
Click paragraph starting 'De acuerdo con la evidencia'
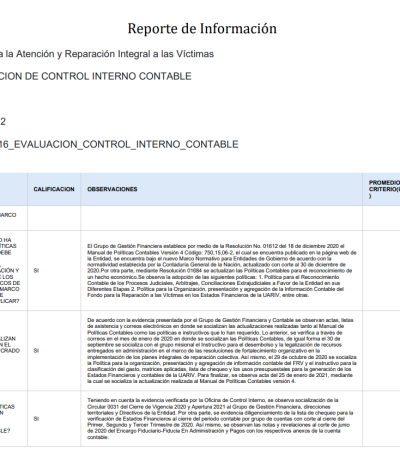[x=222, y=350]
